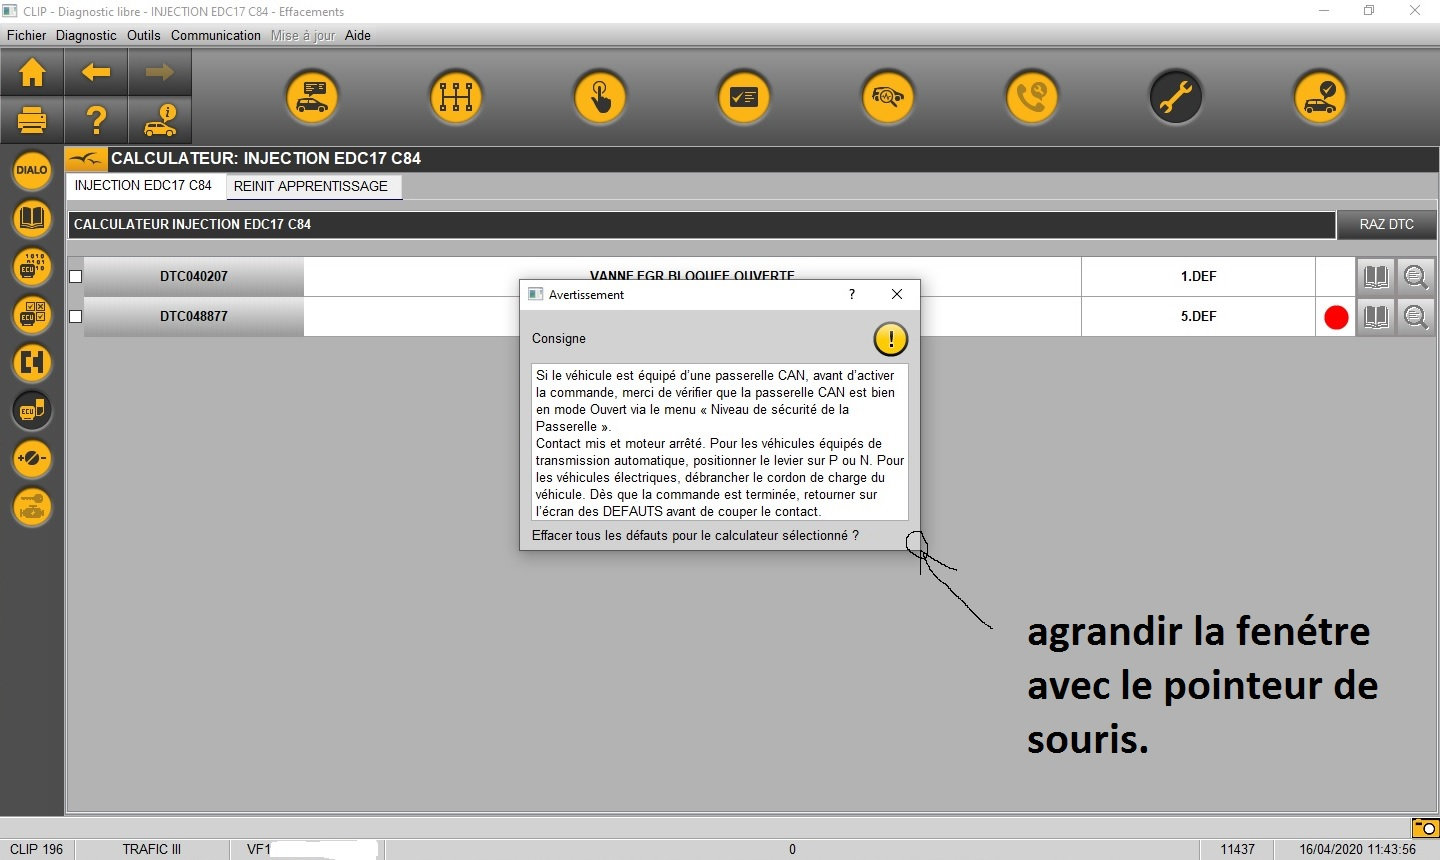Open the ECU binary data sidebar icon
The width and height of the screenshot is (1440, 860).
click(32, 266)
